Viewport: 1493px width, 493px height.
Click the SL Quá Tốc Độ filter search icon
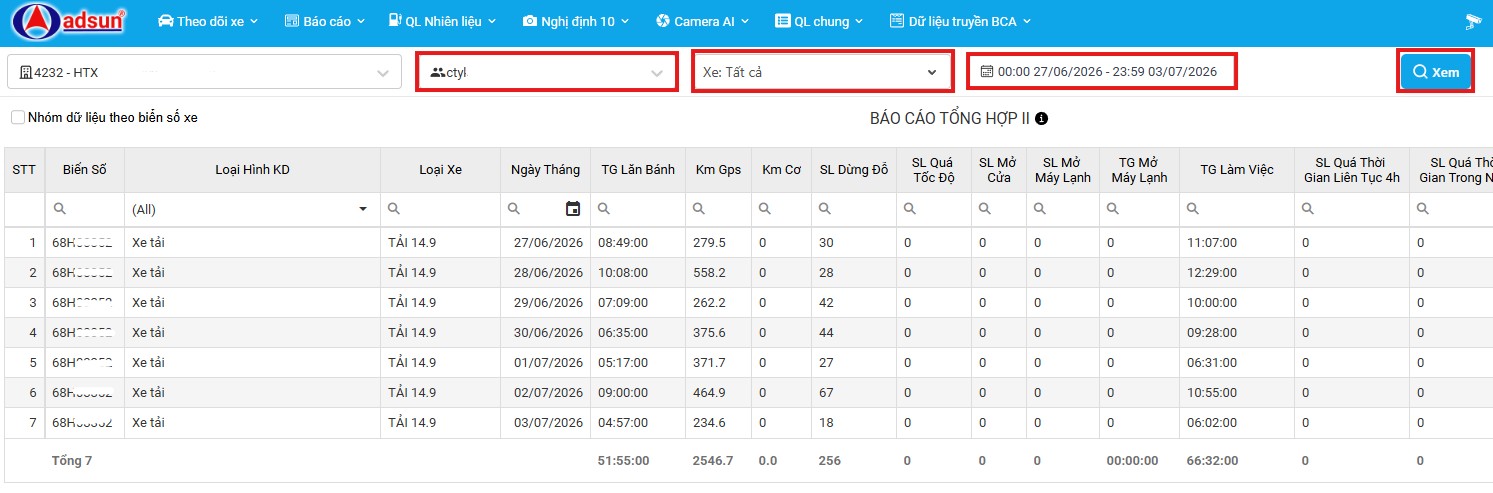click(910, 209)
